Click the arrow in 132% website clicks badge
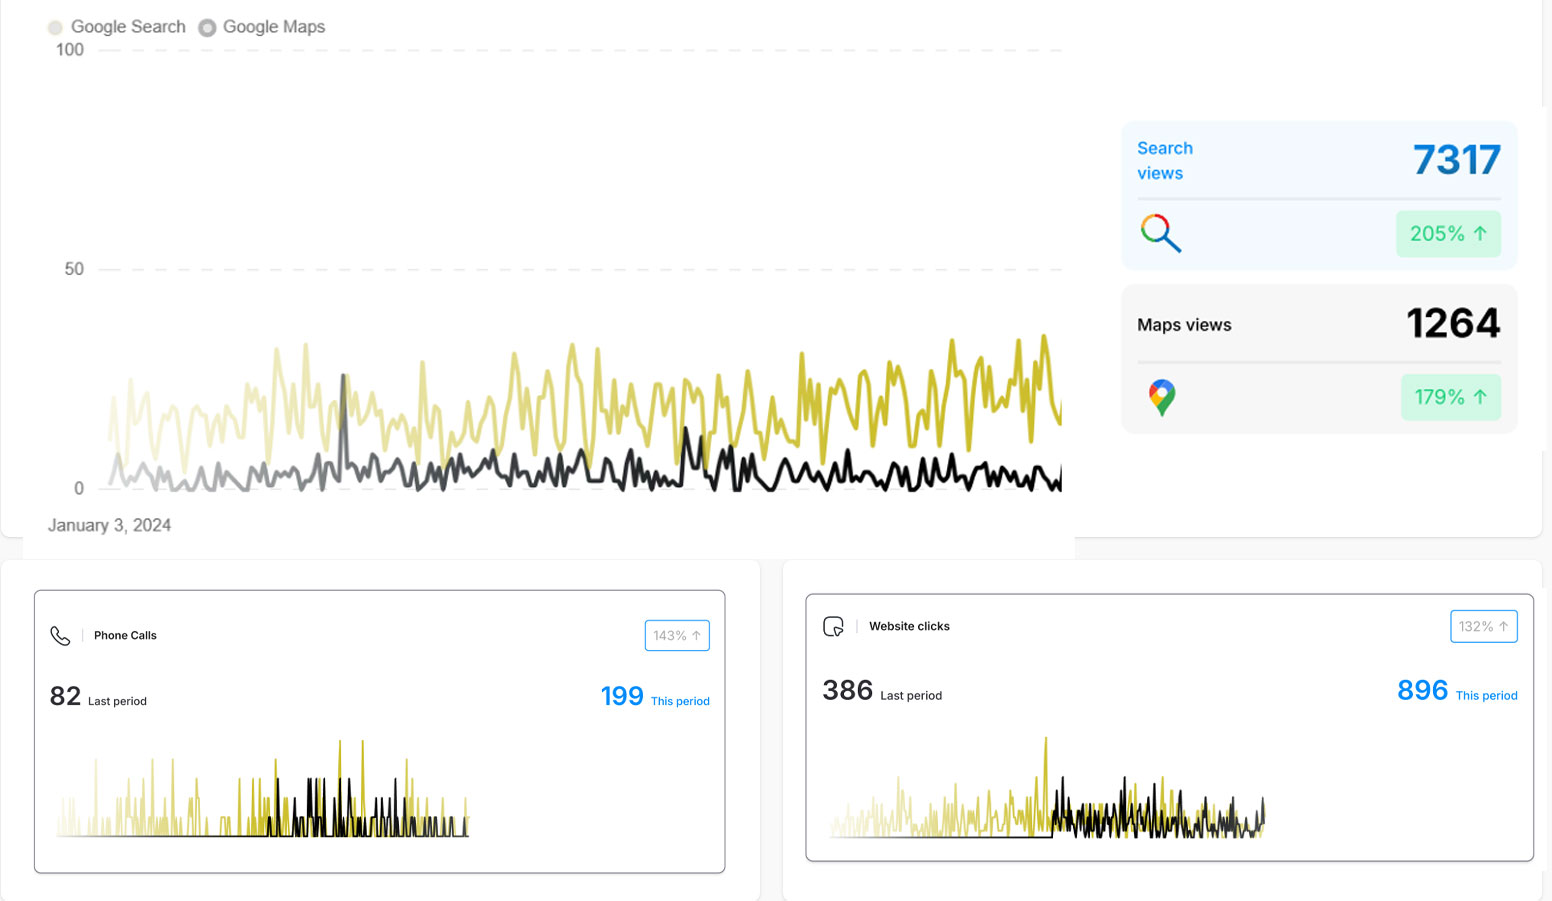This screenshot has height=901, width=1552. point(1503,627)
